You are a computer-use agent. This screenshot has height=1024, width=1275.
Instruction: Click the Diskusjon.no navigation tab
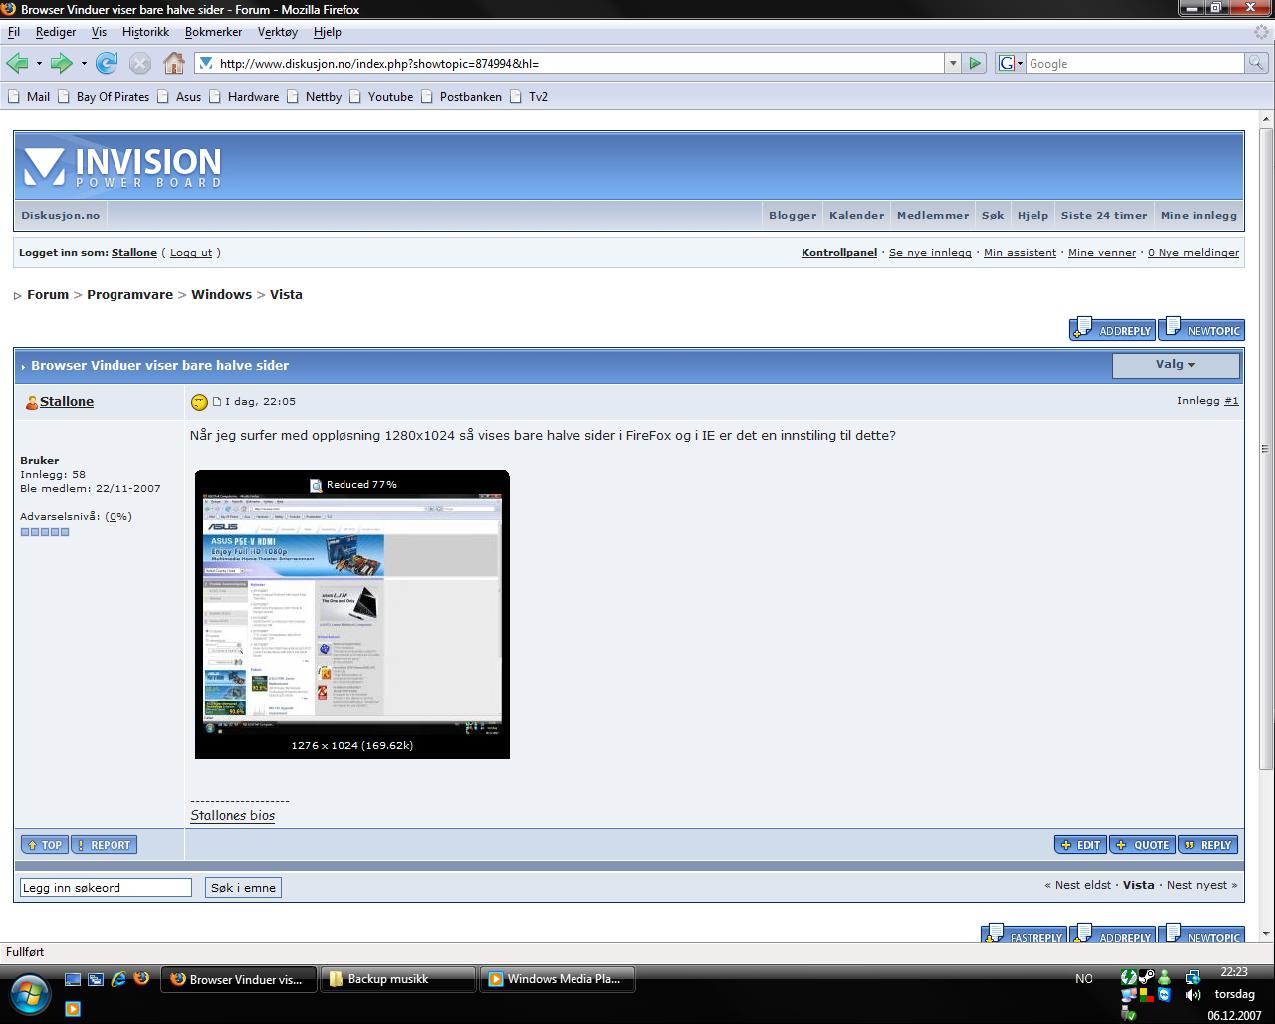61,215
